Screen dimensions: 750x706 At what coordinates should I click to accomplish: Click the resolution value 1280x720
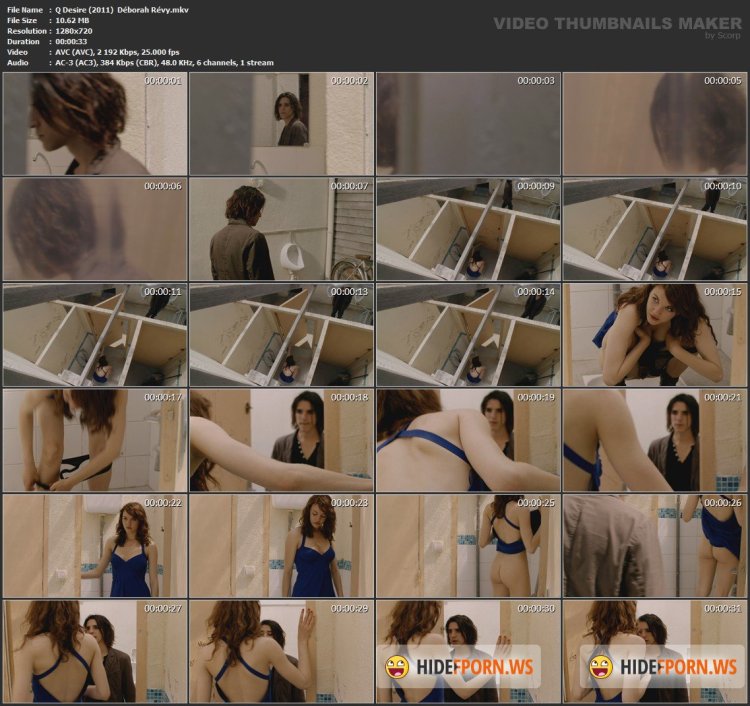point(74,31)
